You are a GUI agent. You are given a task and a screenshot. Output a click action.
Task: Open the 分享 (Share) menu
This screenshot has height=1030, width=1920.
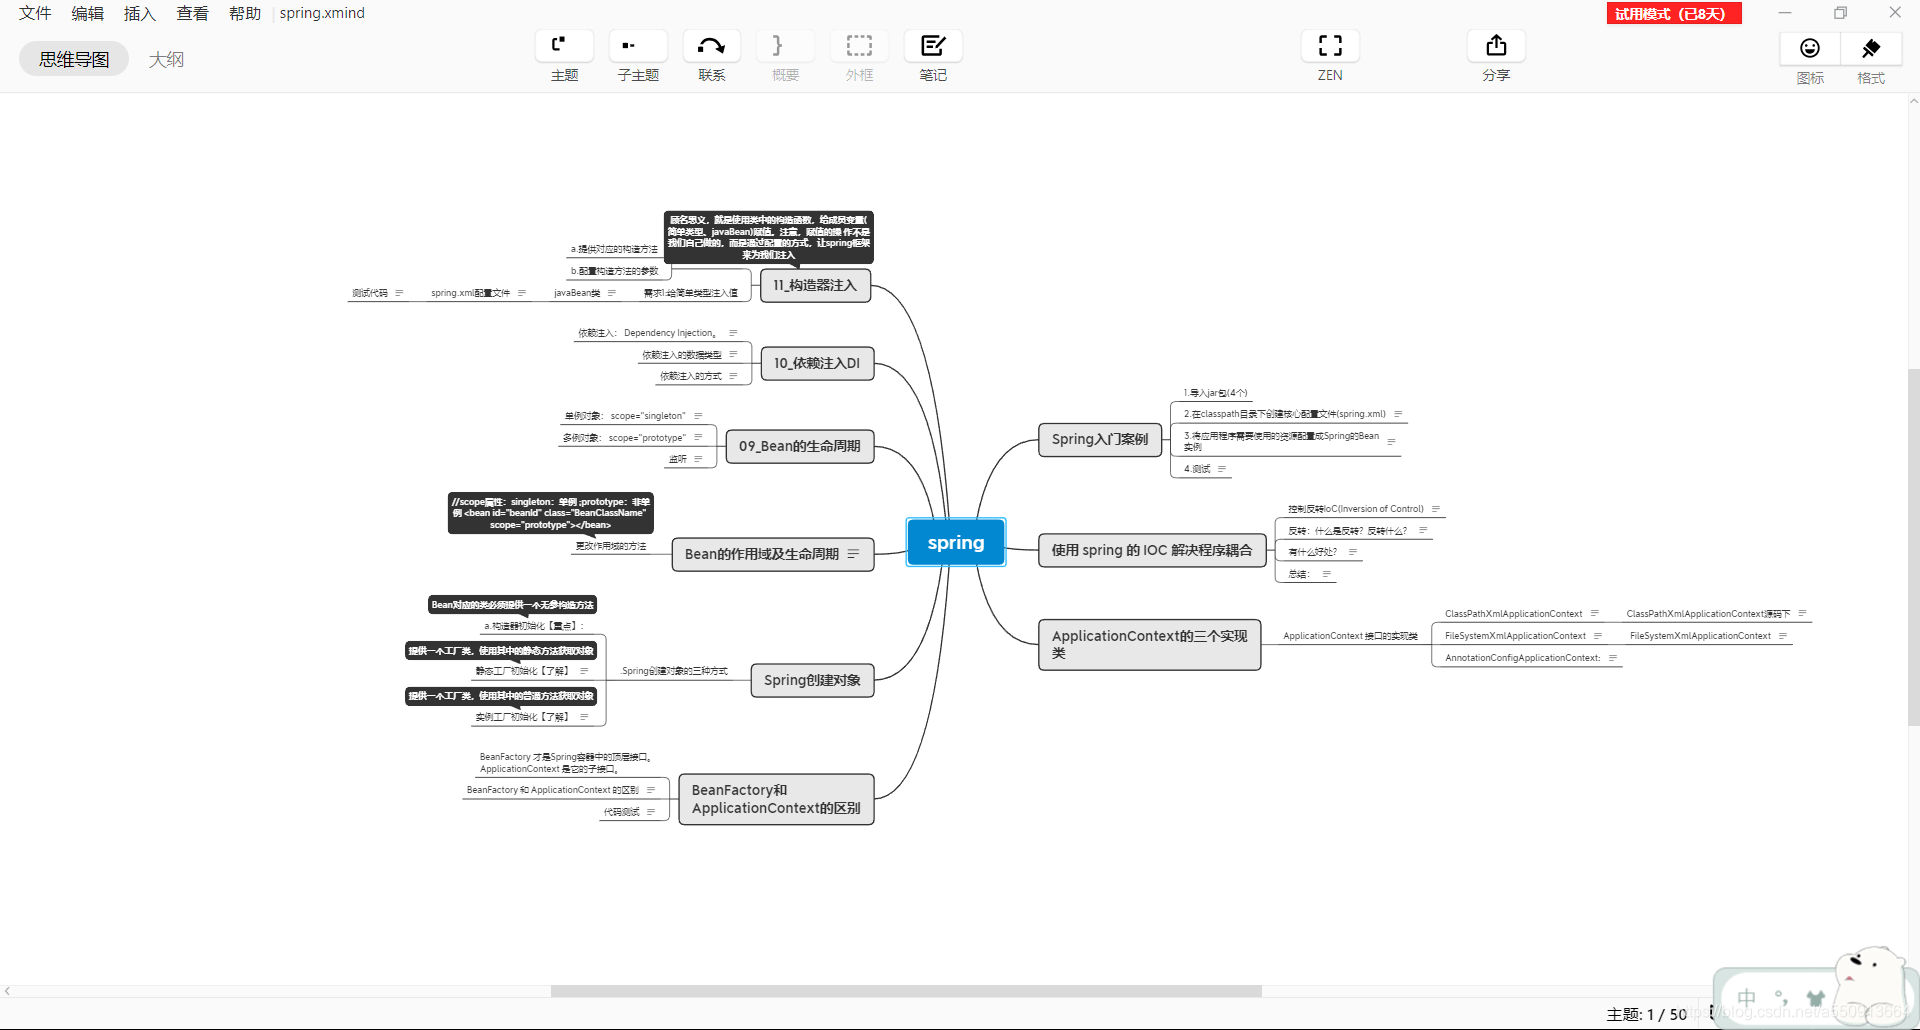pos(1496,46)
